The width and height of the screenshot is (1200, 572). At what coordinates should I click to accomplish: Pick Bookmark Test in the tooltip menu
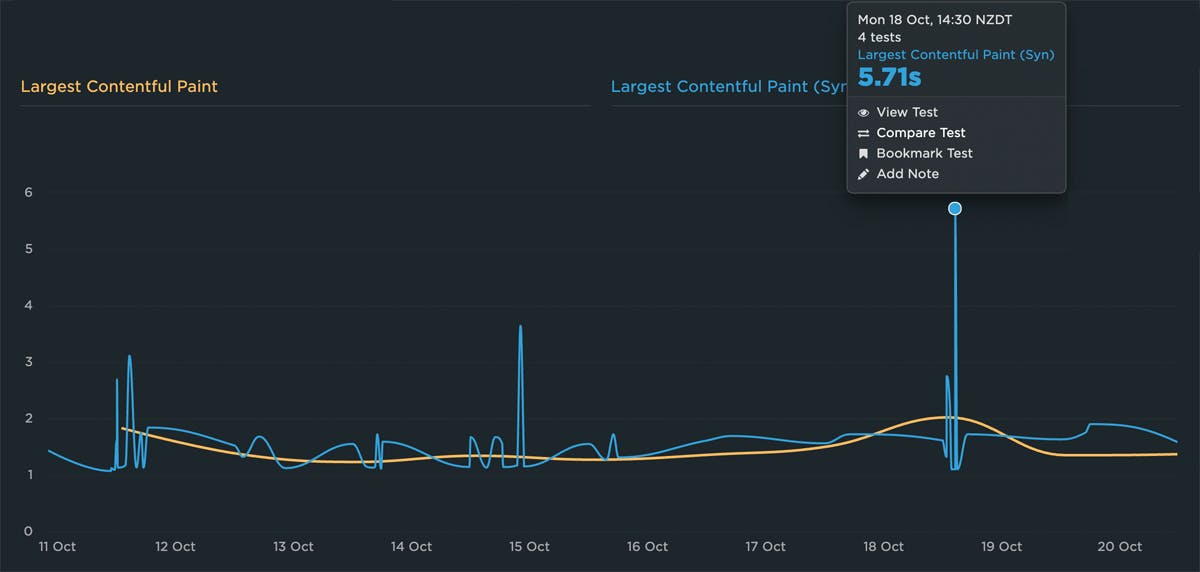[x=924, y=154]
